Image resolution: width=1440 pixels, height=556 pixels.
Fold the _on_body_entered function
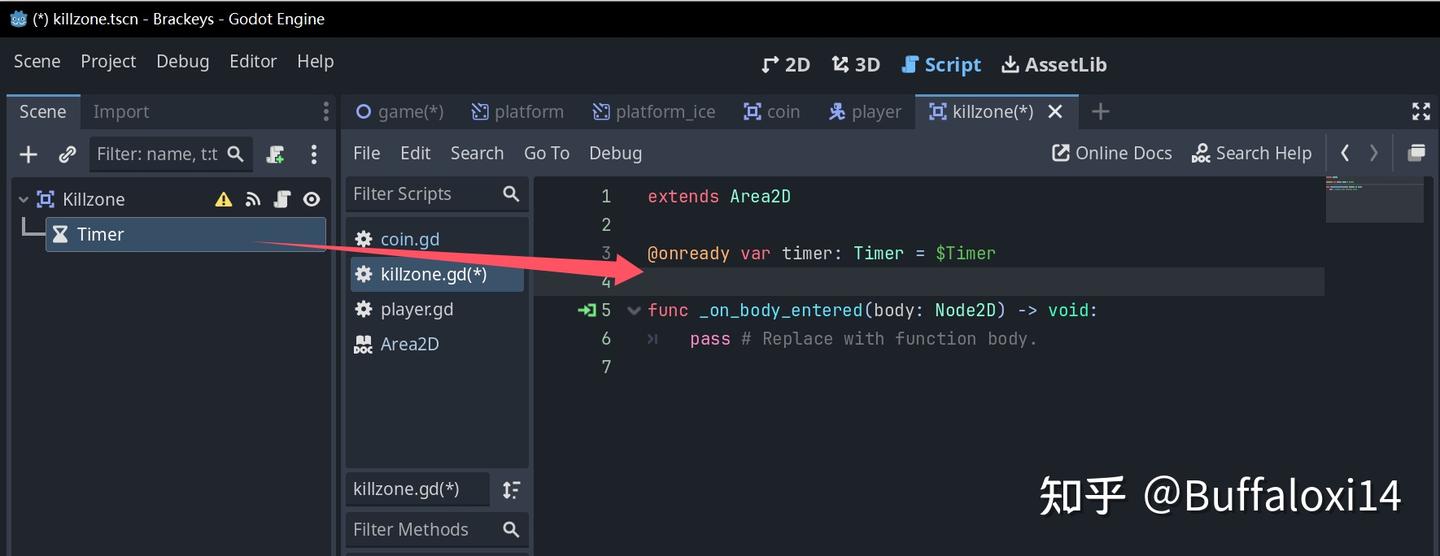click(633, 311)
